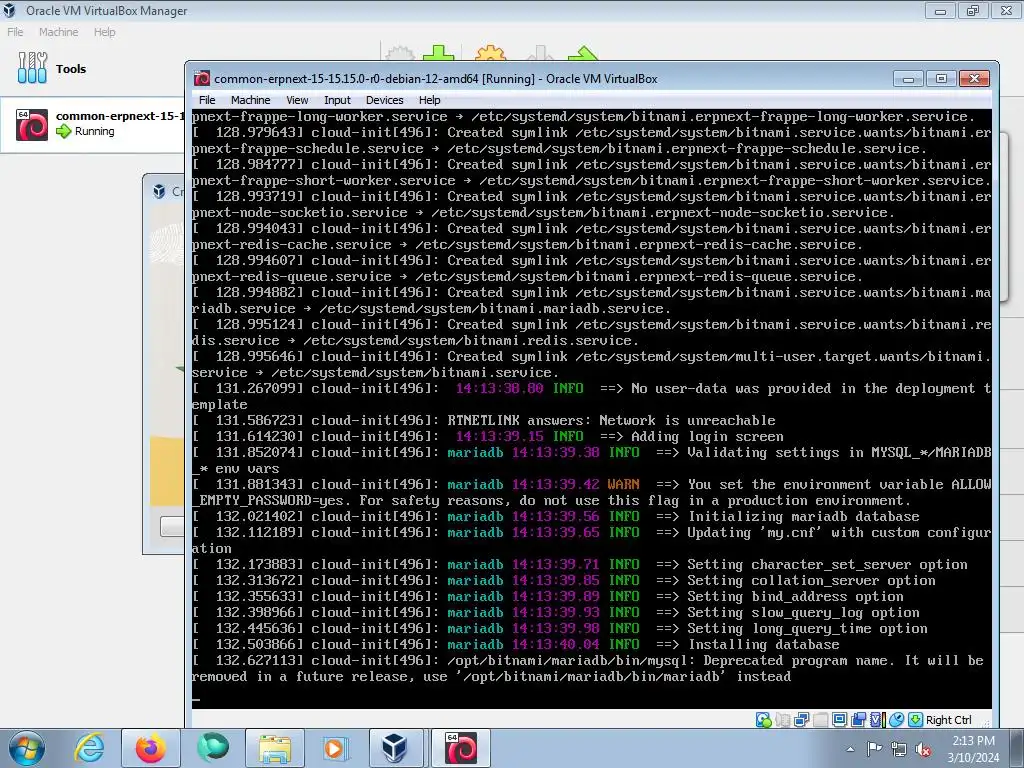This screenshot has height=768, width=1024.
Task: Show hidden system tray icons arrow
Action: [850, 749]
